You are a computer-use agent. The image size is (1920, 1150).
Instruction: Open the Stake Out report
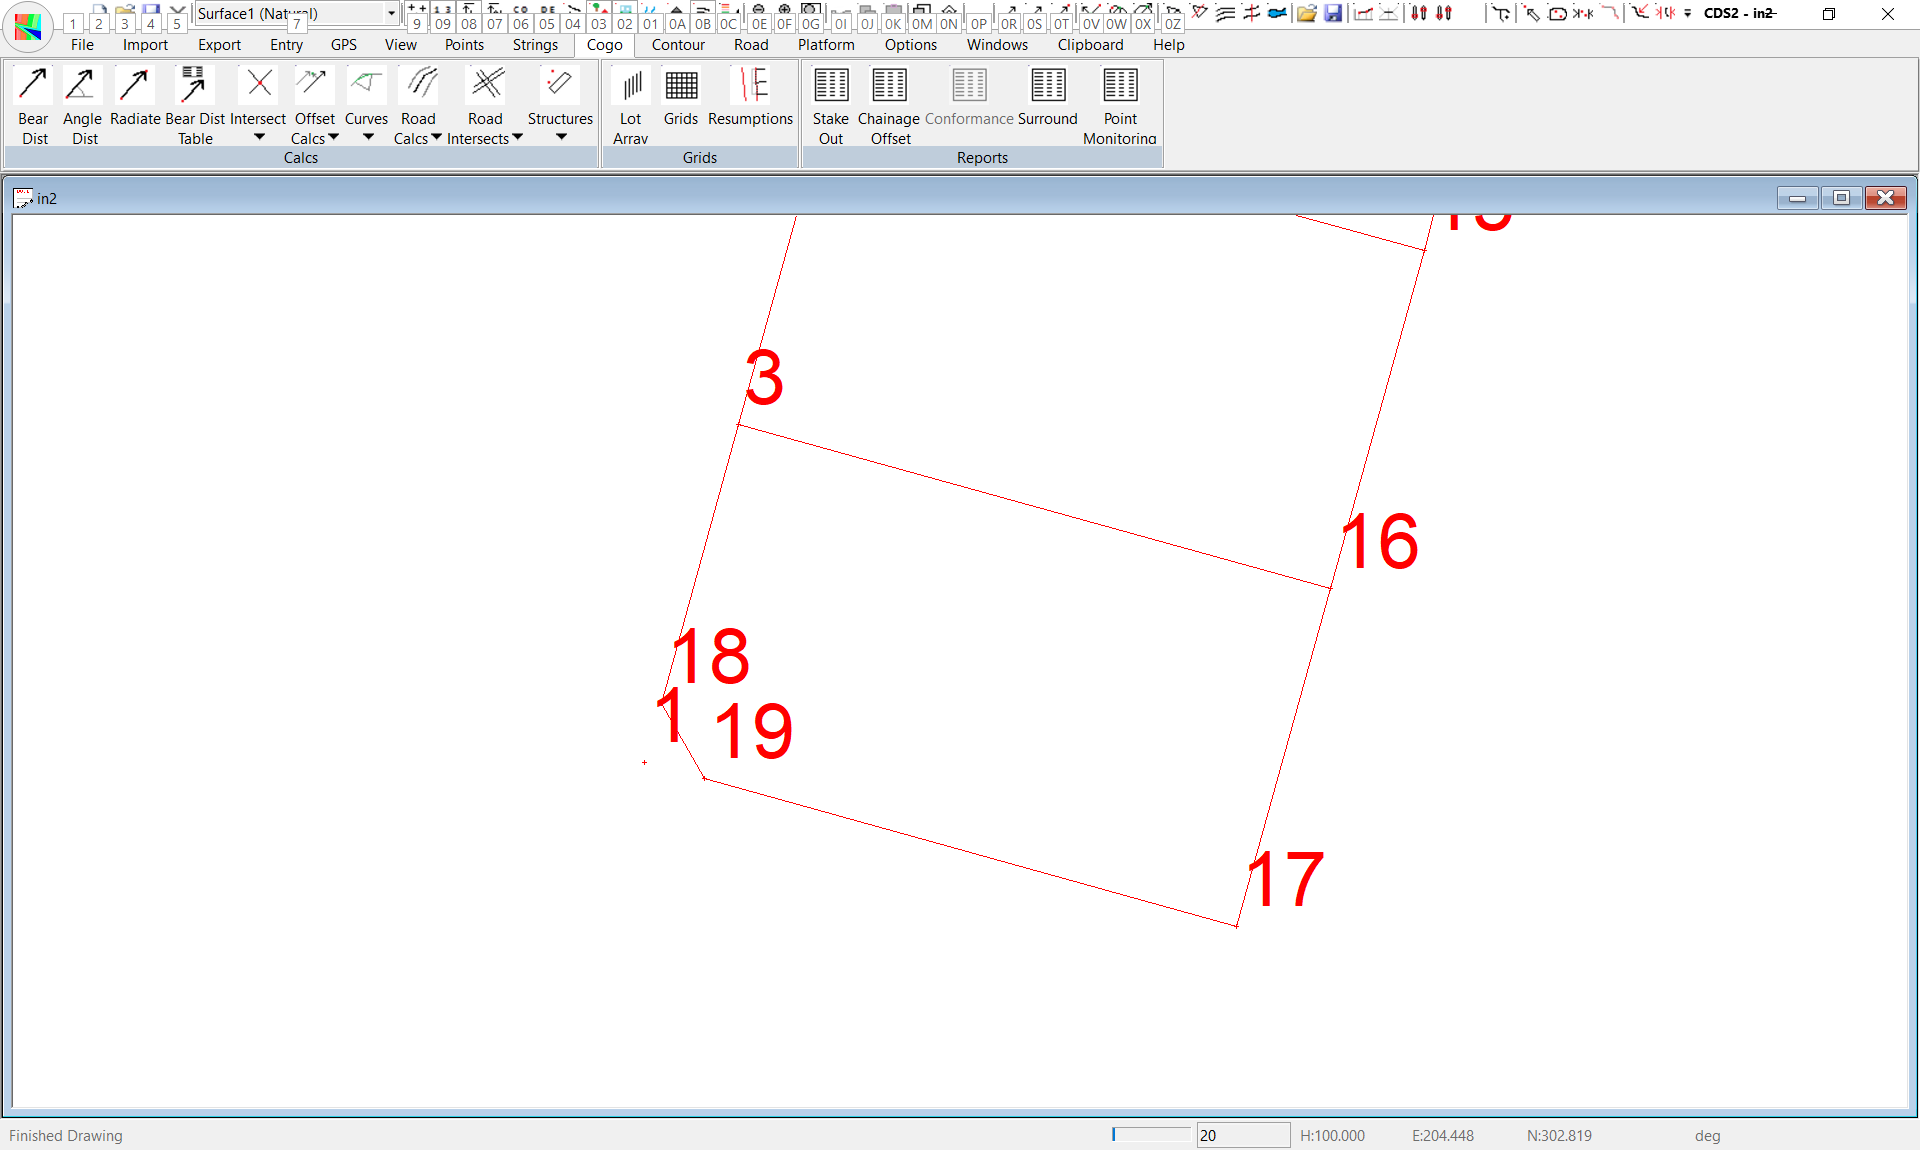(831, 87)
